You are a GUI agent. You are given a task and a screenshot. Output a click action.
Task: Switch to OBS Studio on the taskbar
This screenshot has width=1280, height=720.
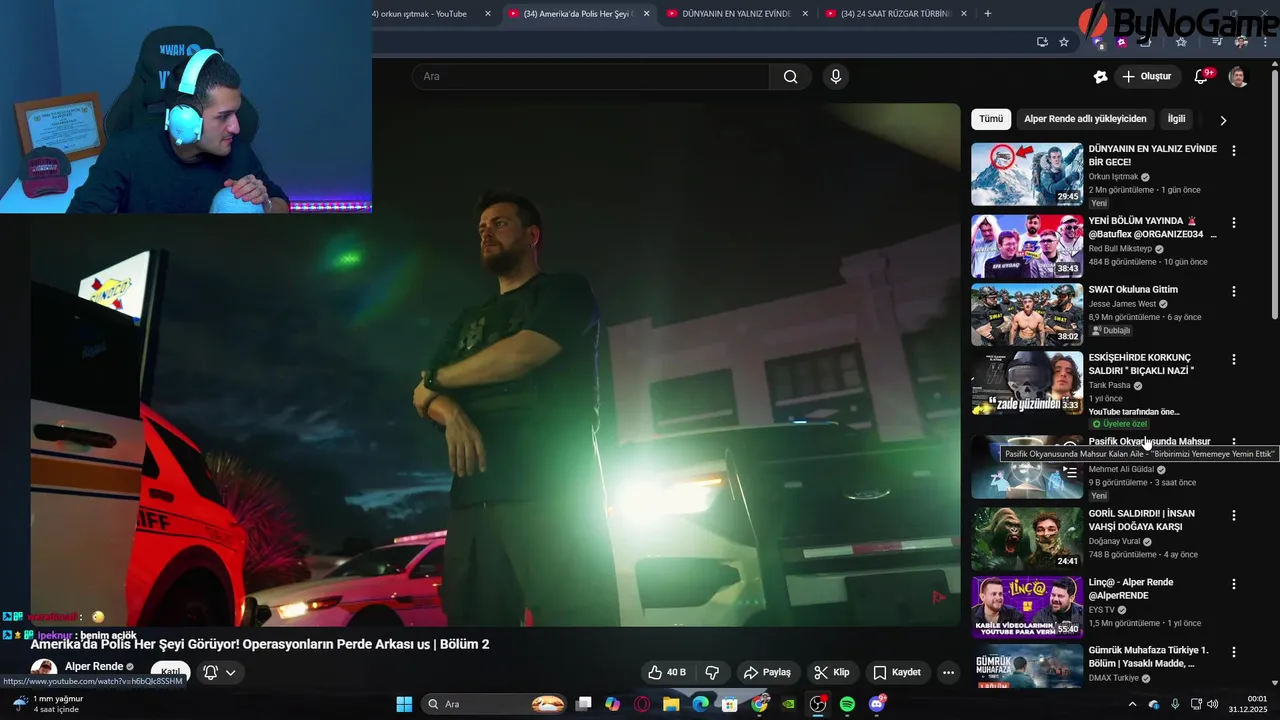[818, 704]
